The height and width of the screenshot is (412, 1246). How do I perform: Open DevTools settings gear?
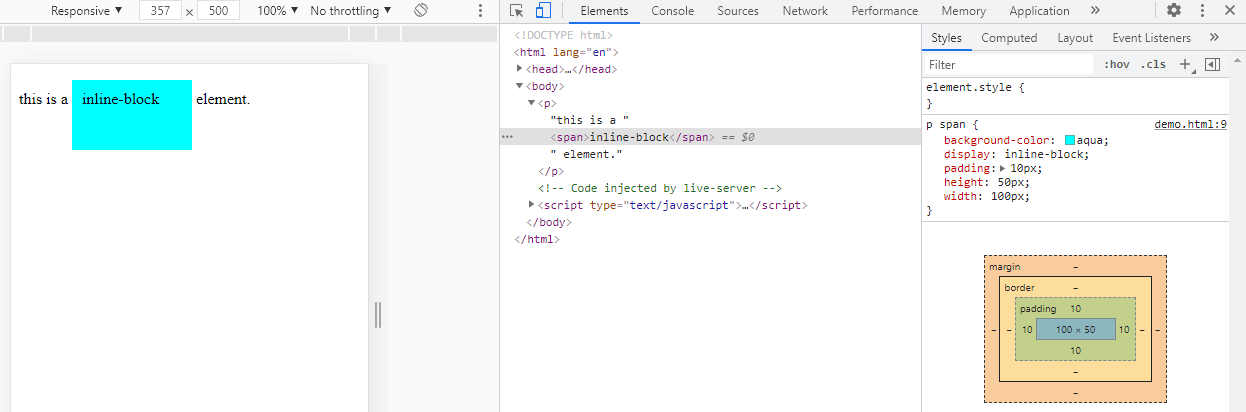[x=1174, y=11]
